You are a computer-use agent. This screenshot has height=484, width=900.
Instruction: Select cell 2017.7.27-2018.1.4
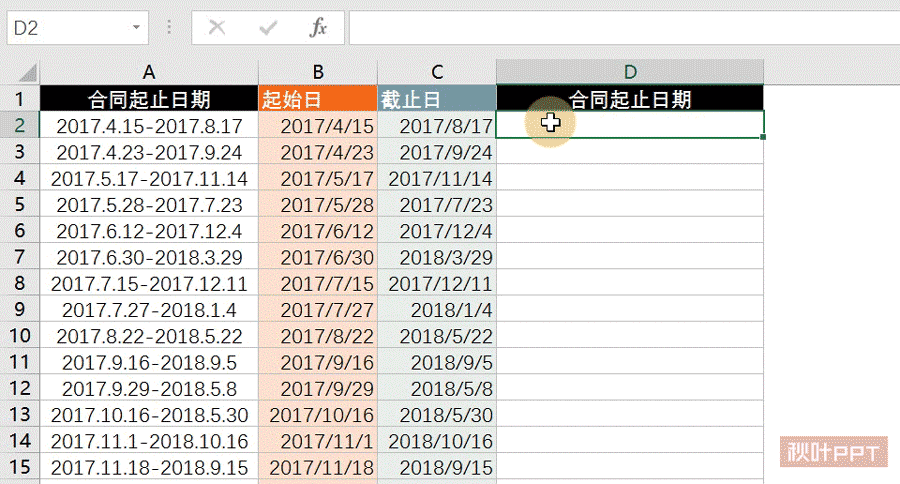(x=149, y=309)
